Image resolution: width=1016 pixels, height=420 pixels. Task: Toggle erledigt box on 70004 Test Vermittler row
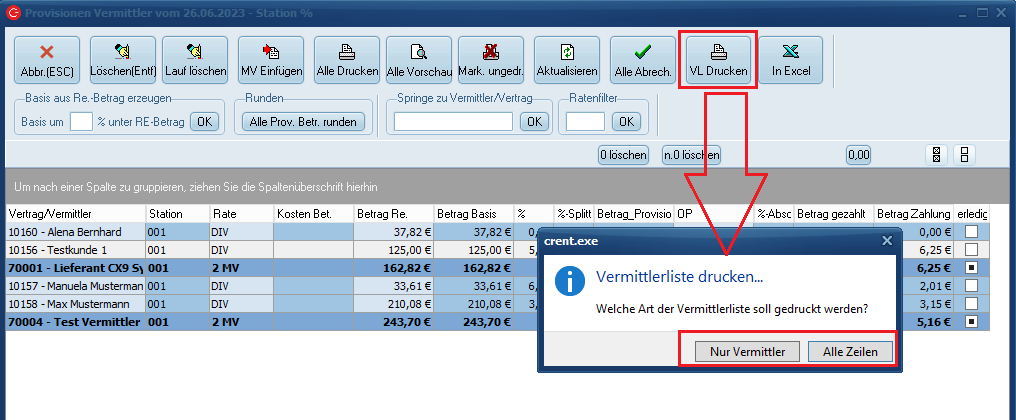(970, 322)
